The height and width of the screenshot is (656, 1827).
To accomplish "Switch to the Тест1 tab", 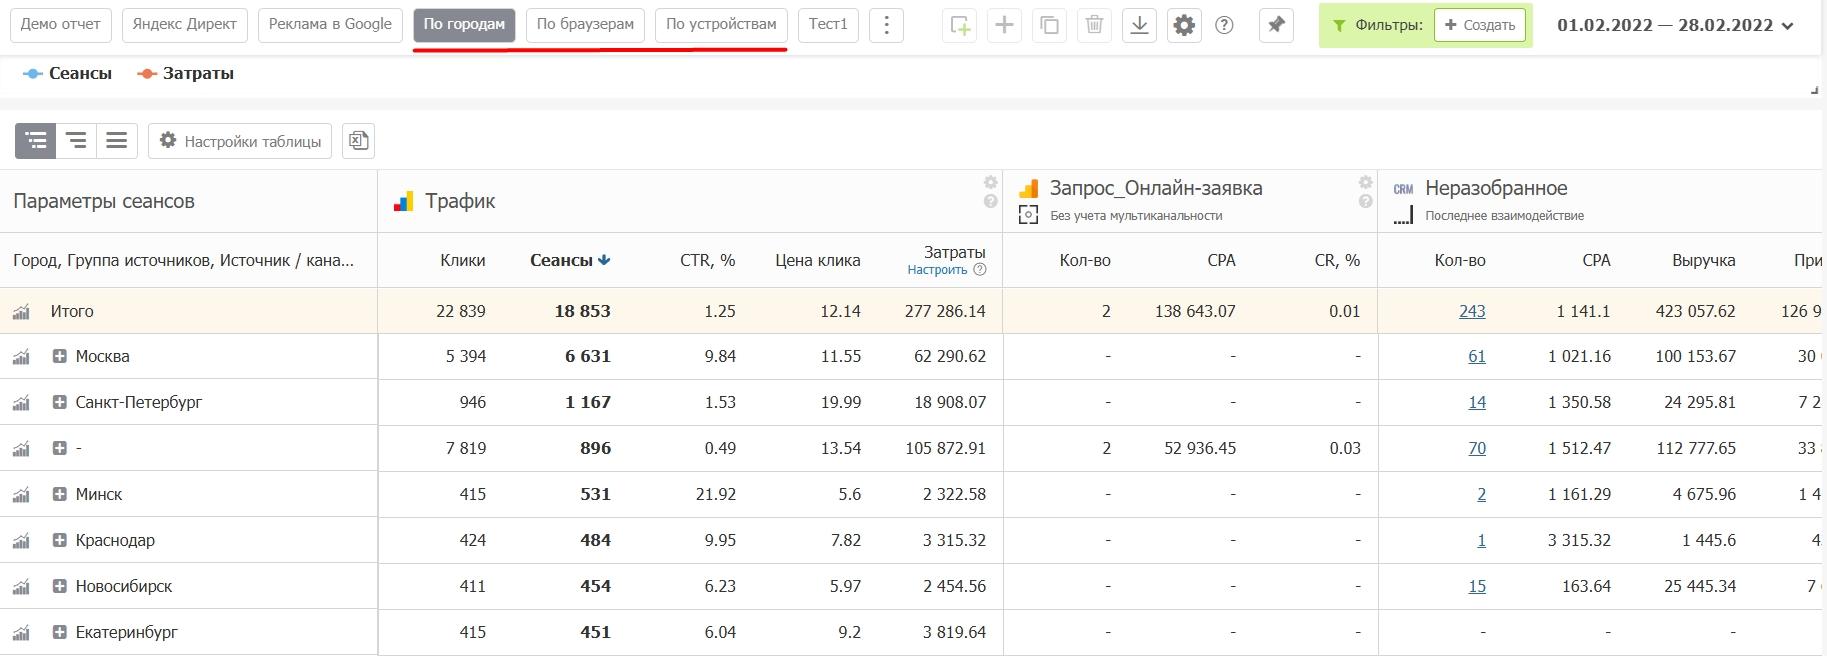I will [828, 24].
